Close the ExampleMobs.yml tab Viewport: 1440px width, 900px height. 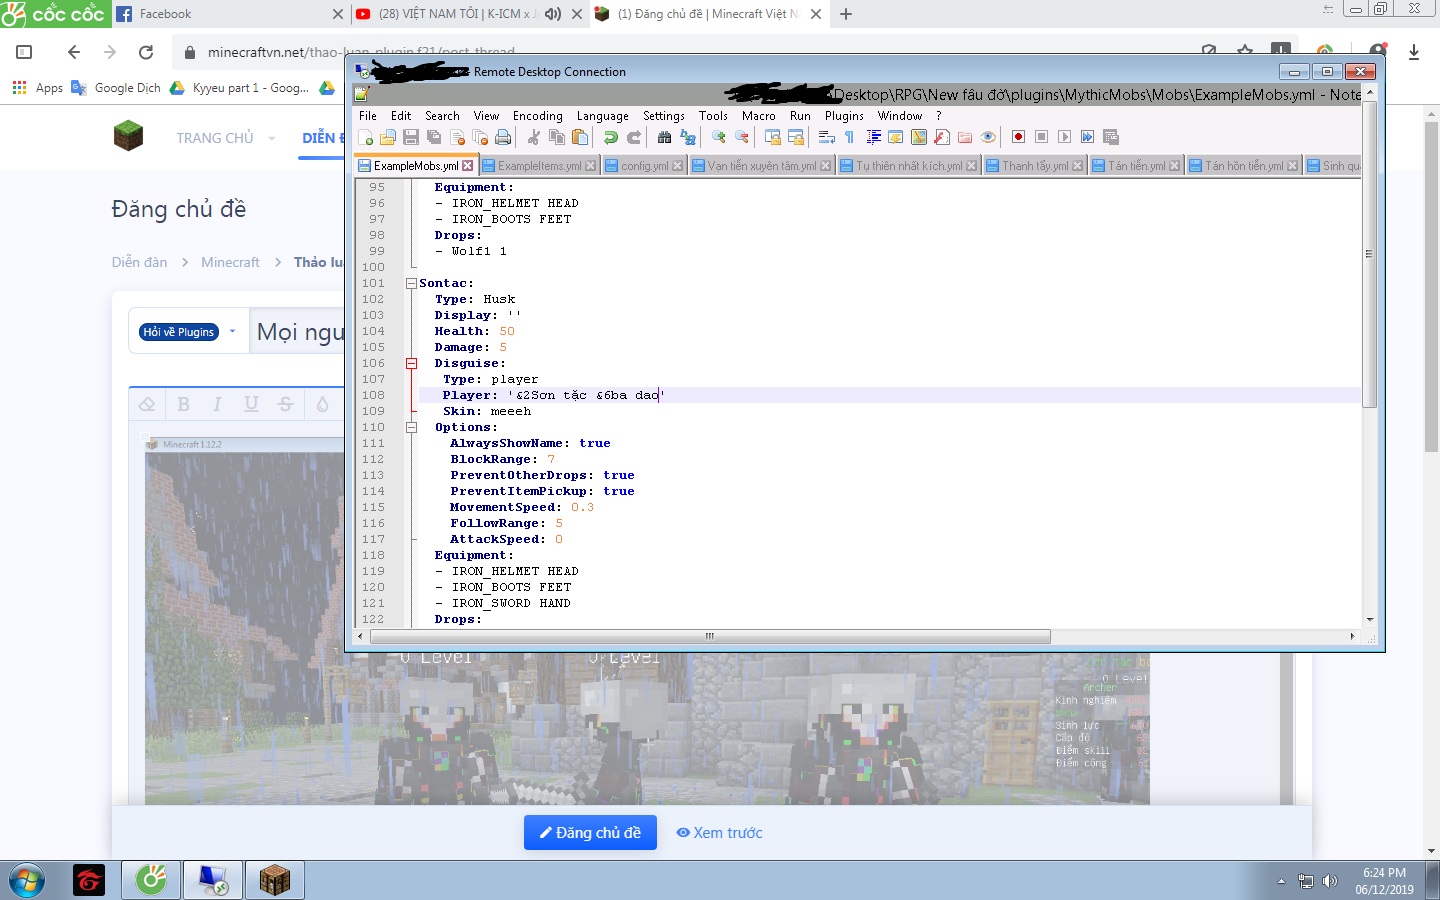[x=467, y=166]
